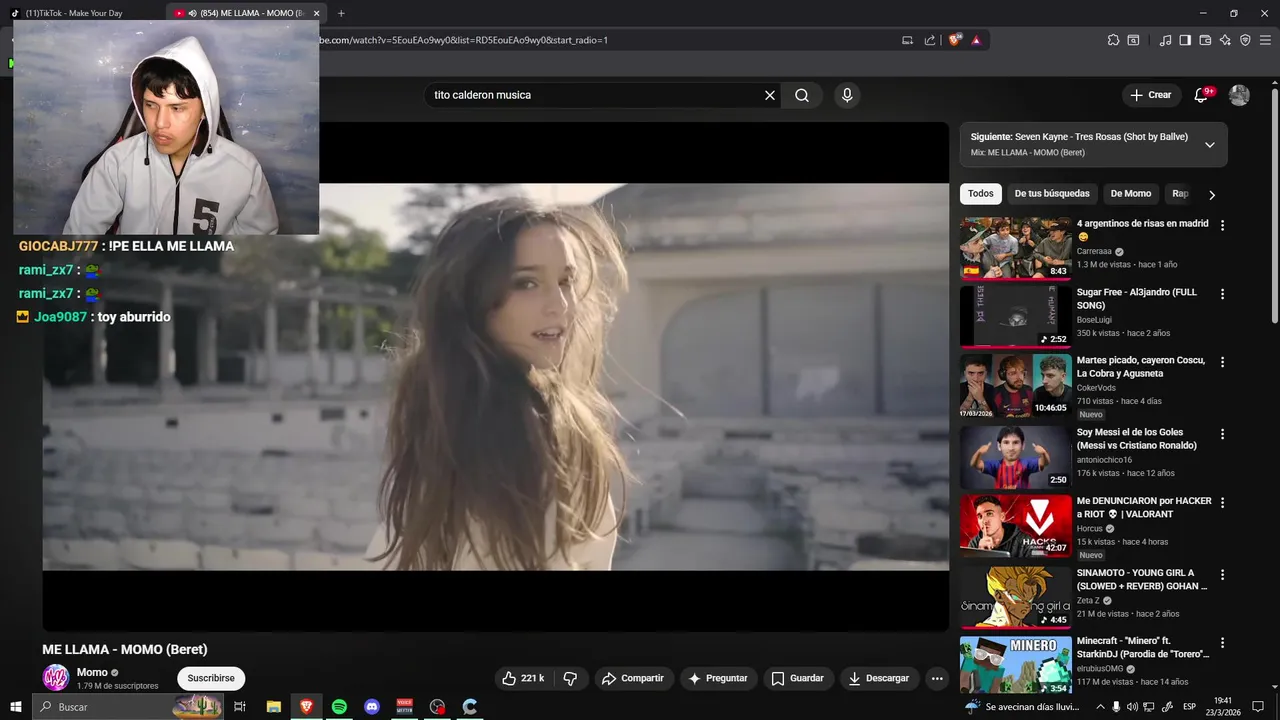This screenshot has height=720, width=1280.
Task: Open 'Minecraft - Minero' video thumbnail
Action: 1015,665
